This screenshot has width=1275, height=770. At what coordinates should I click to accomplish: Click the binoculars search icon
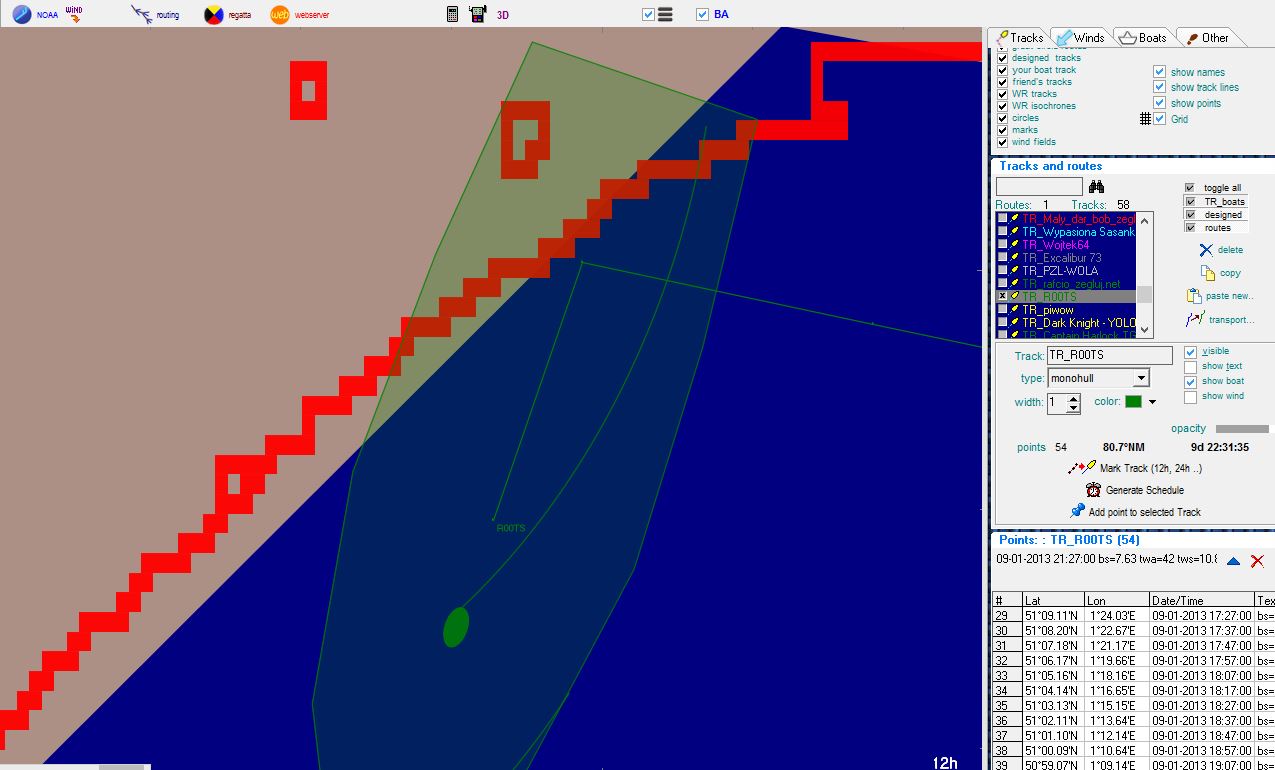[x=1096, y=187]
